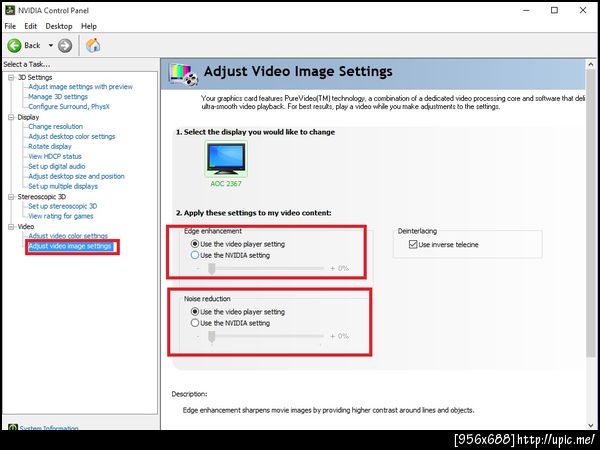Open the Help menu
The width and height of the screenshot is (600, 450).
(89, 26)
